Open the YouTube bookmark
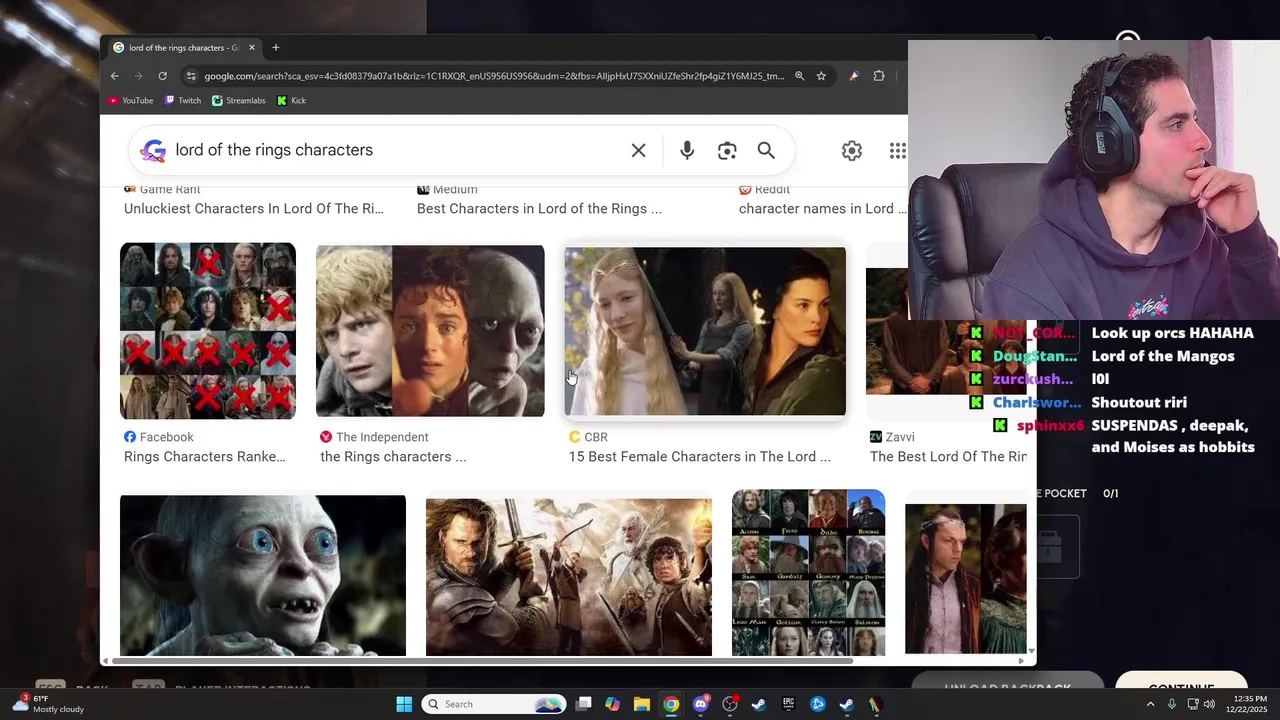The width and height of the screenshot is (1280, 720). click(x=131, y=100)
